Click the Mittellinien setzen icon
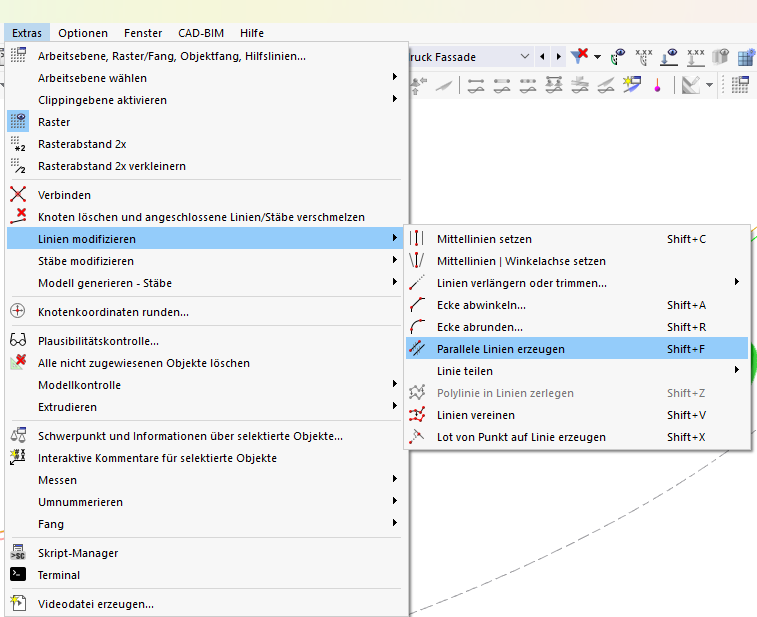This screenshot has height=617, width=757. 416,238
